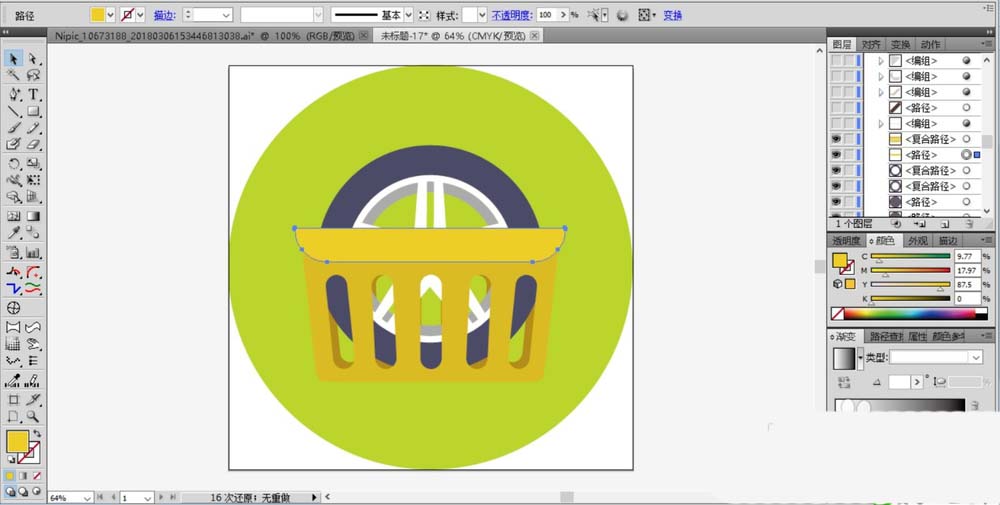Switch to Draw Behind mode
Viewport: 1000px width, 505px height.
24,492
